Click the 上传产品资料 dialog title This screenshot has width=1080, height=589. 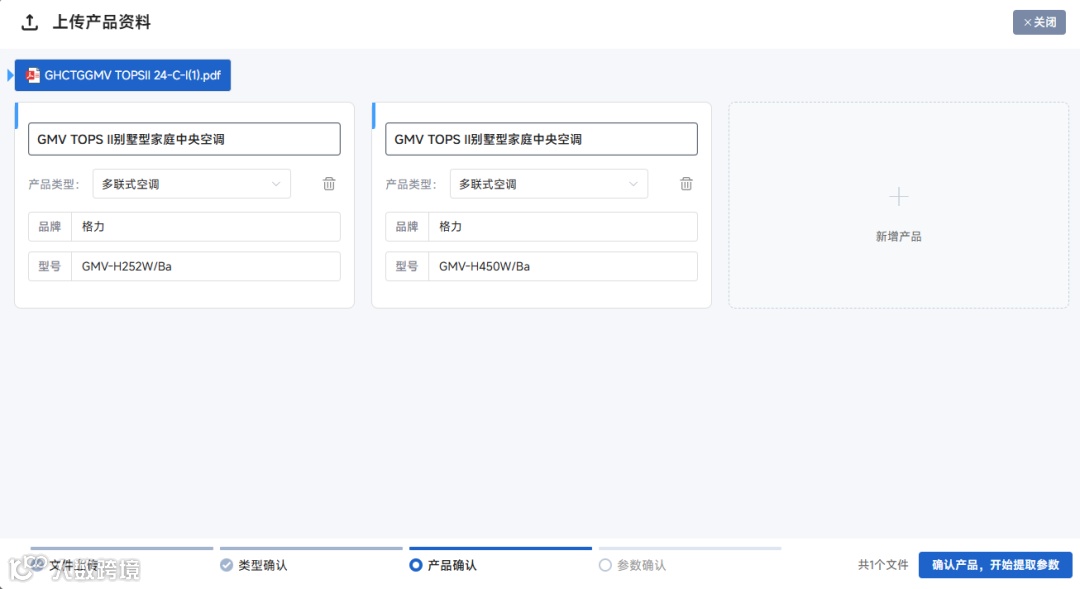(x=102, y=22)
